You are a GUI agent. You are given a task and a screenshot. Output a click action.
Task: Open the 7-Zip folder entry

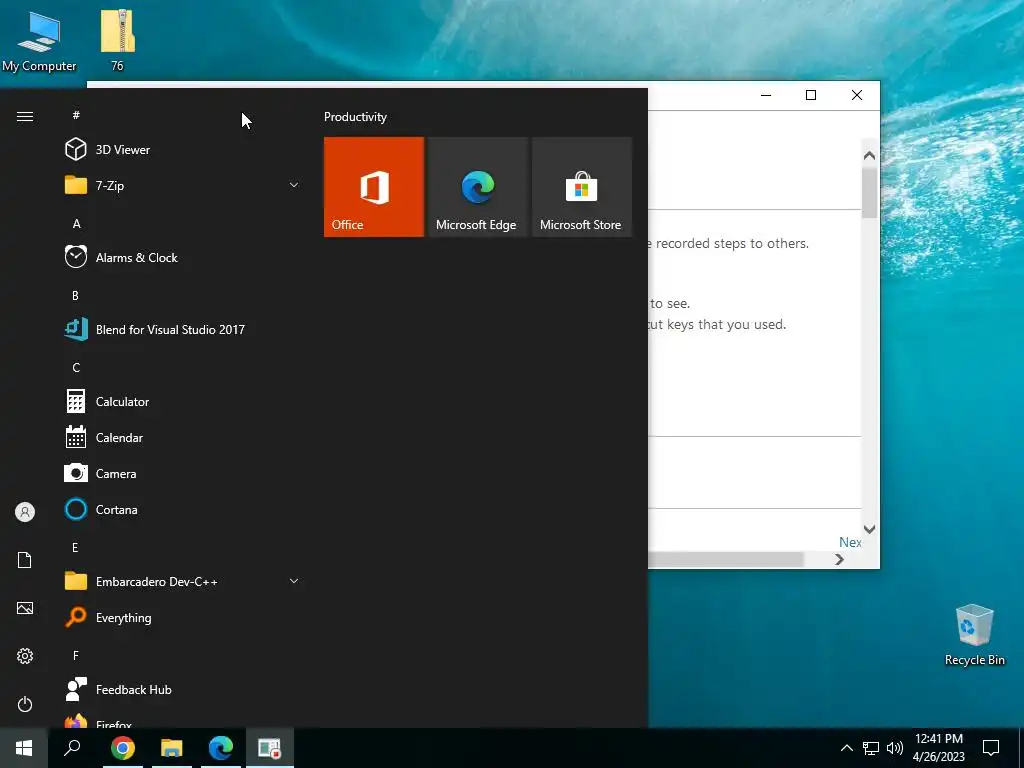pyautogui.click(x=183, y=185)
